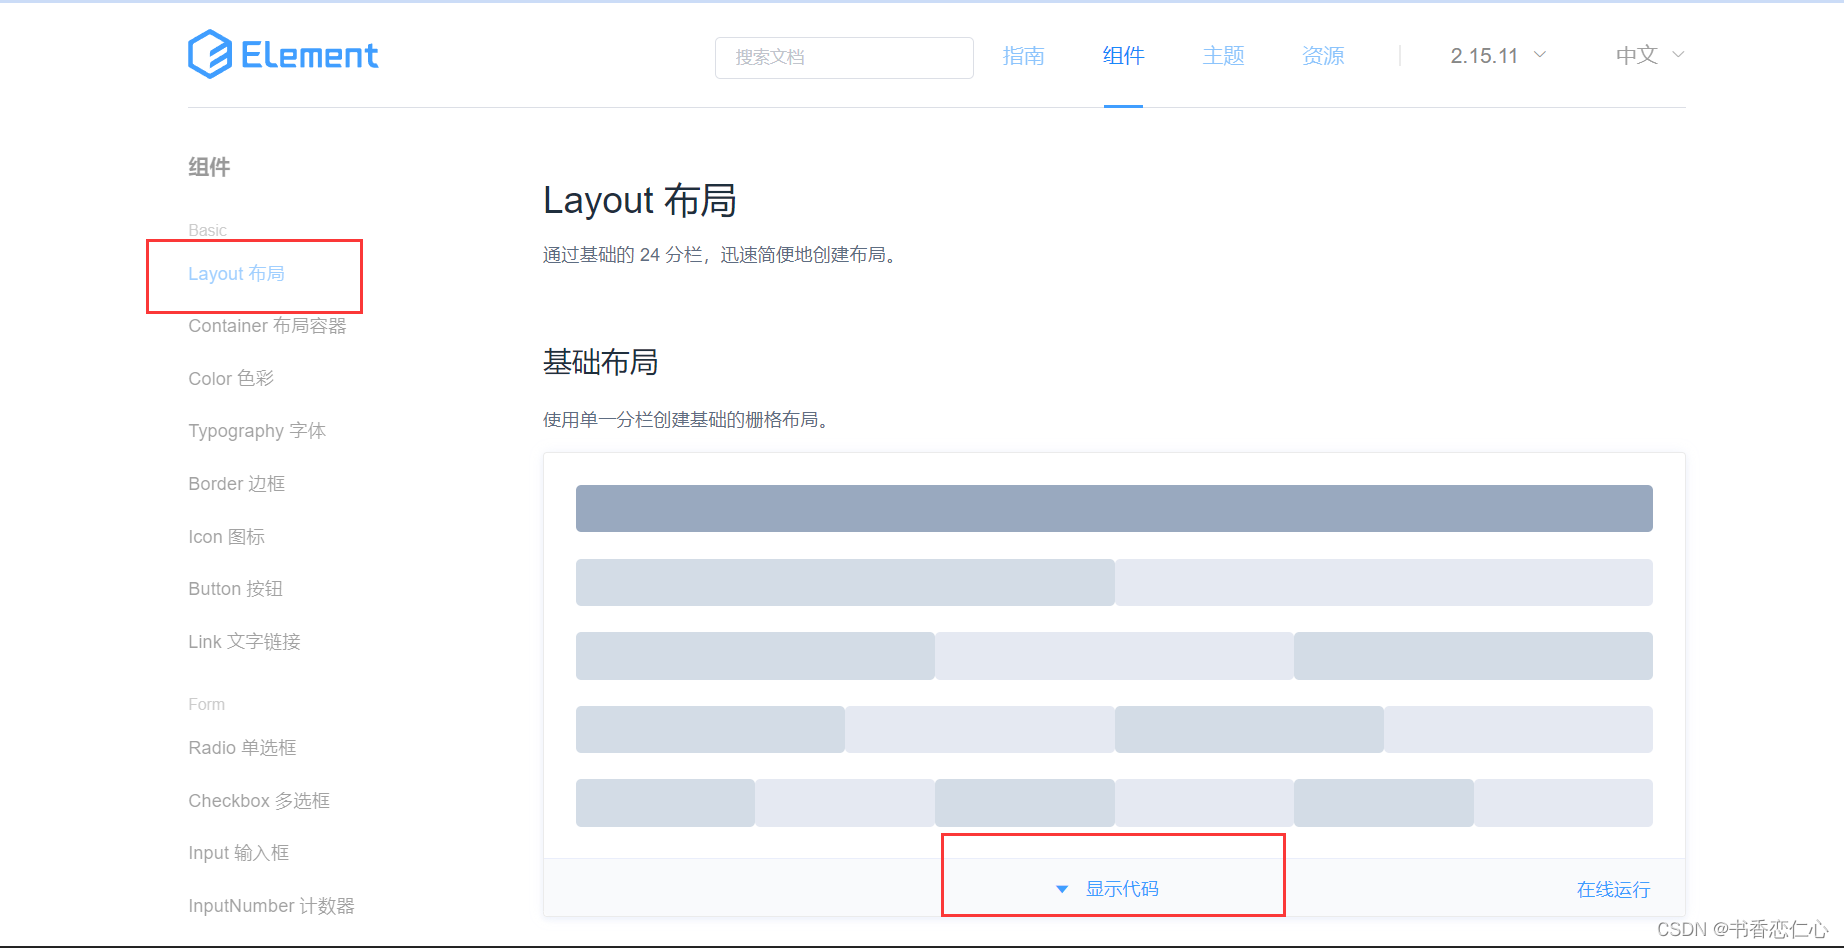This screenshot has height=948, width=1844.
Task: Click the full-width dark grid column
Action: point(1114,509)
